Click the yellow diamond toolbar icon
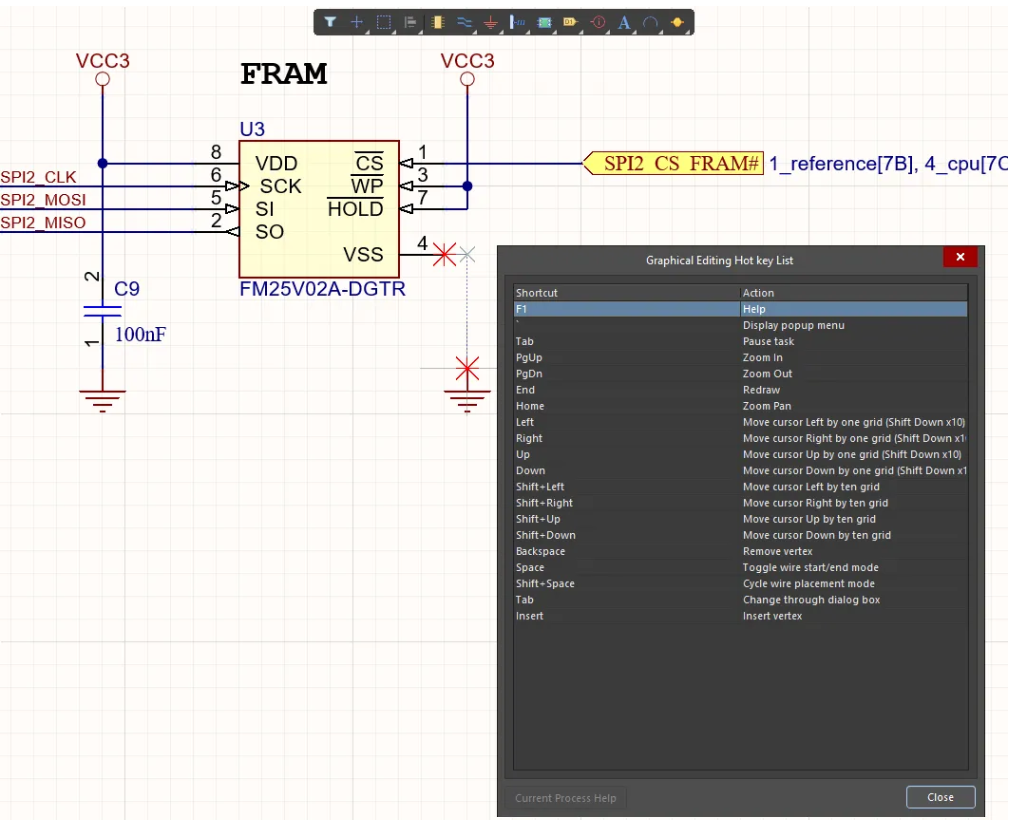This screenshot has width=1009, height=820. pyautogui.click(x=677, y=23)
